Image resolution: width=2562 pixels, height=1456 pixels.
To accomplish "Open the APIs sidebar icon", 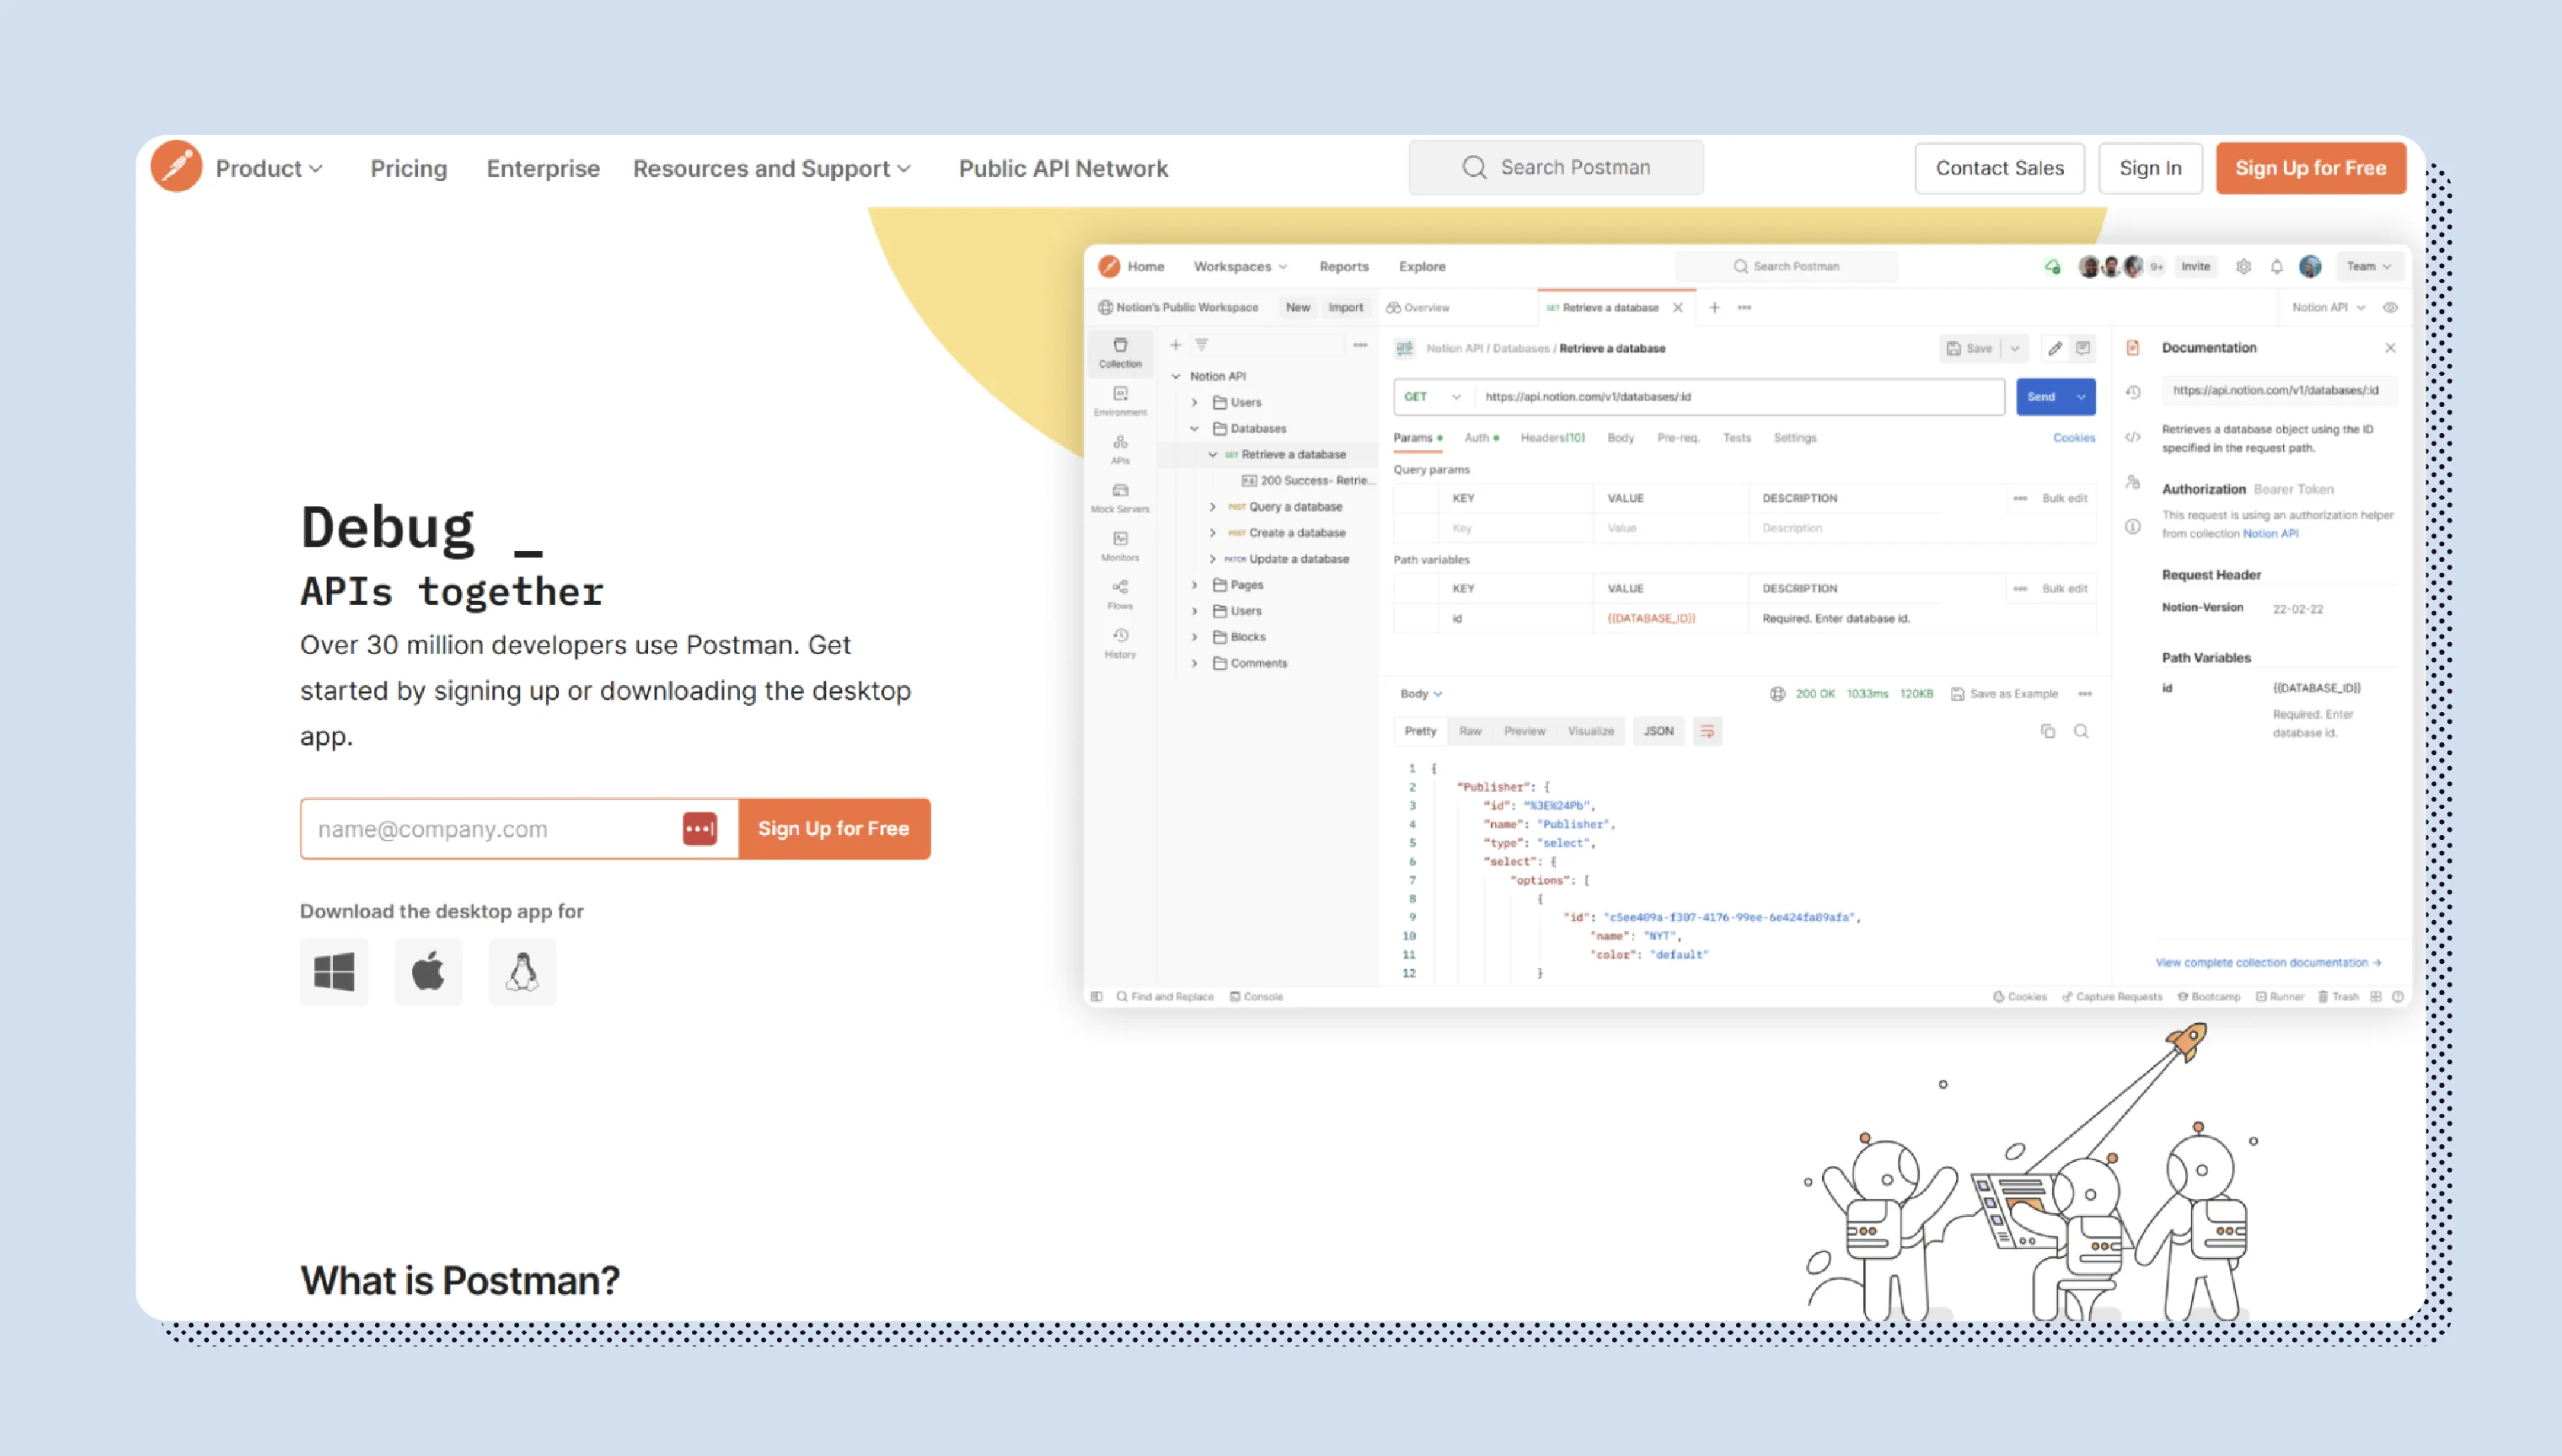I will 1120,449.
